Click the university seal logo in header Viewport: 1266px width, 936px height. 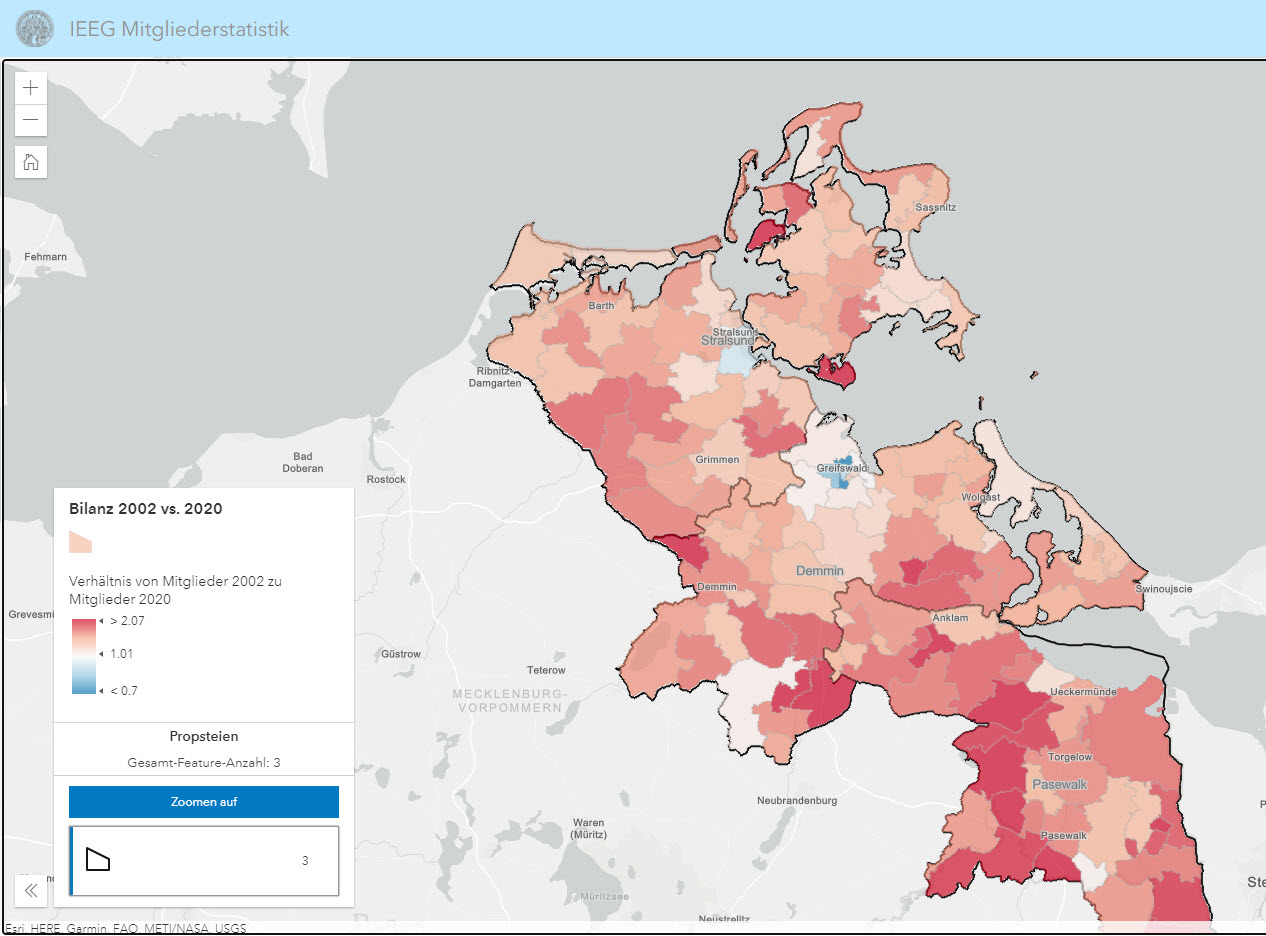[x=35, y=29]
